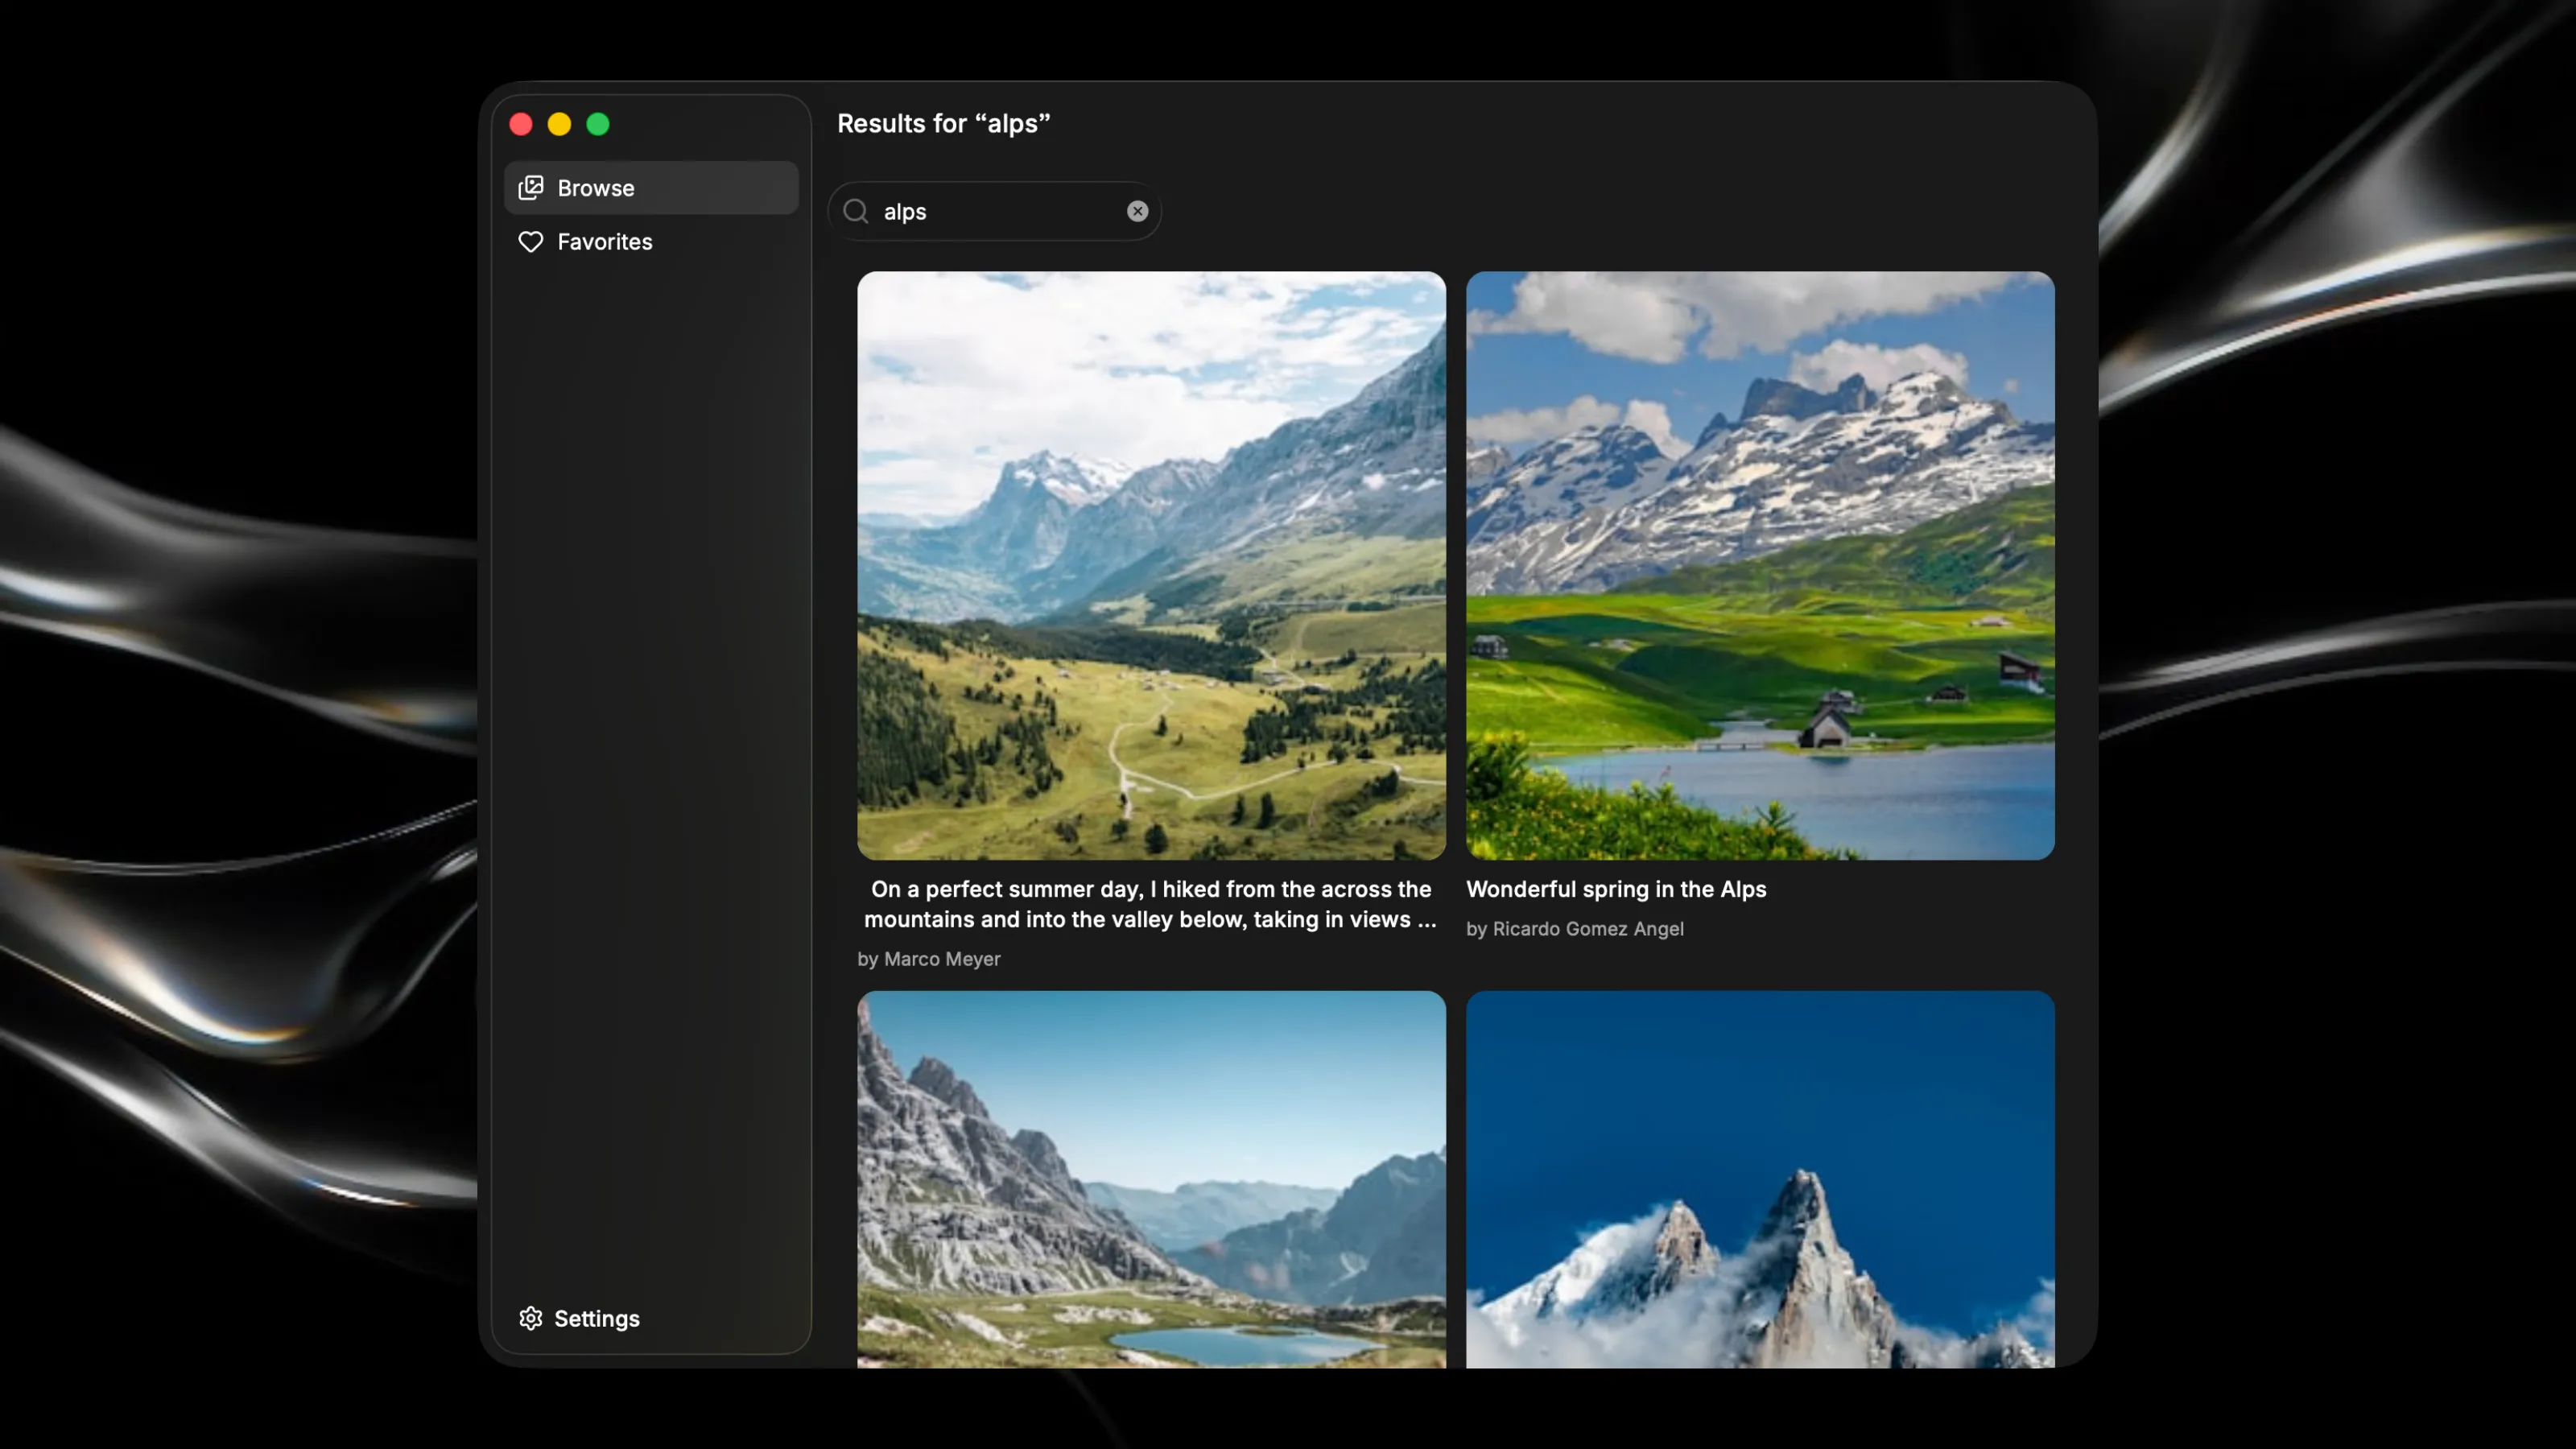Minimize the window with yellow button

559,124
